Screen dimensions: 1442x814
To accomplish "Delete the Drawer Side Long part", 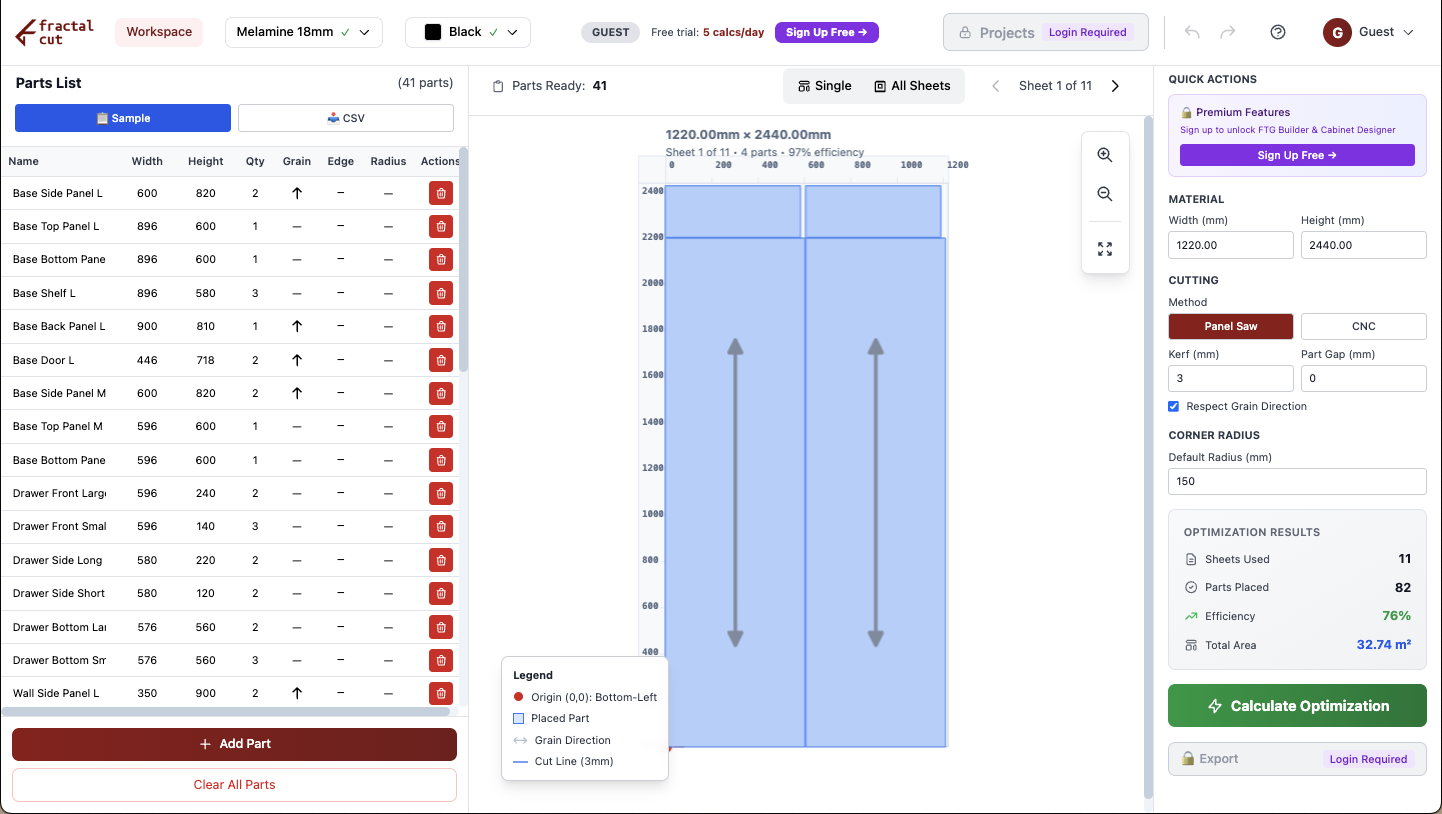I will pyautogui.click(x=440, y=560).
